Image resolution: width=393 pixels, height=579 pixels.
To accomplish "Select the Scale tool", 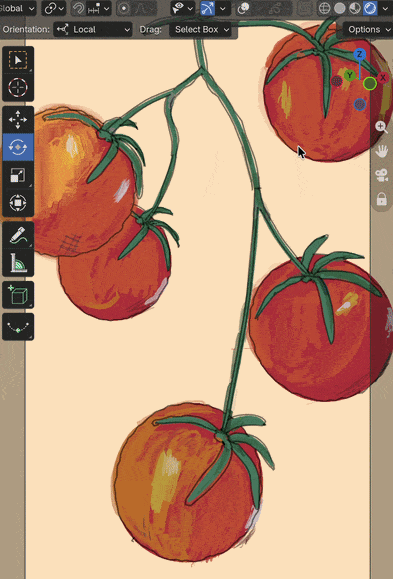I will [x=18, y=175].
